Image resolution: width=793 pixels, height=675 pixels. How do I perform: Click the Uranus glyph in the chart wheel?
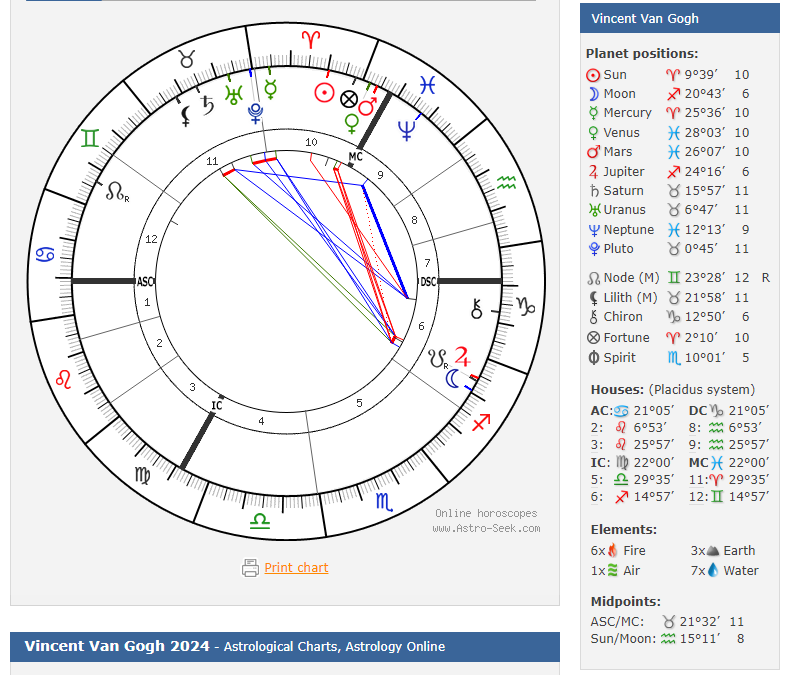(234, 95)
